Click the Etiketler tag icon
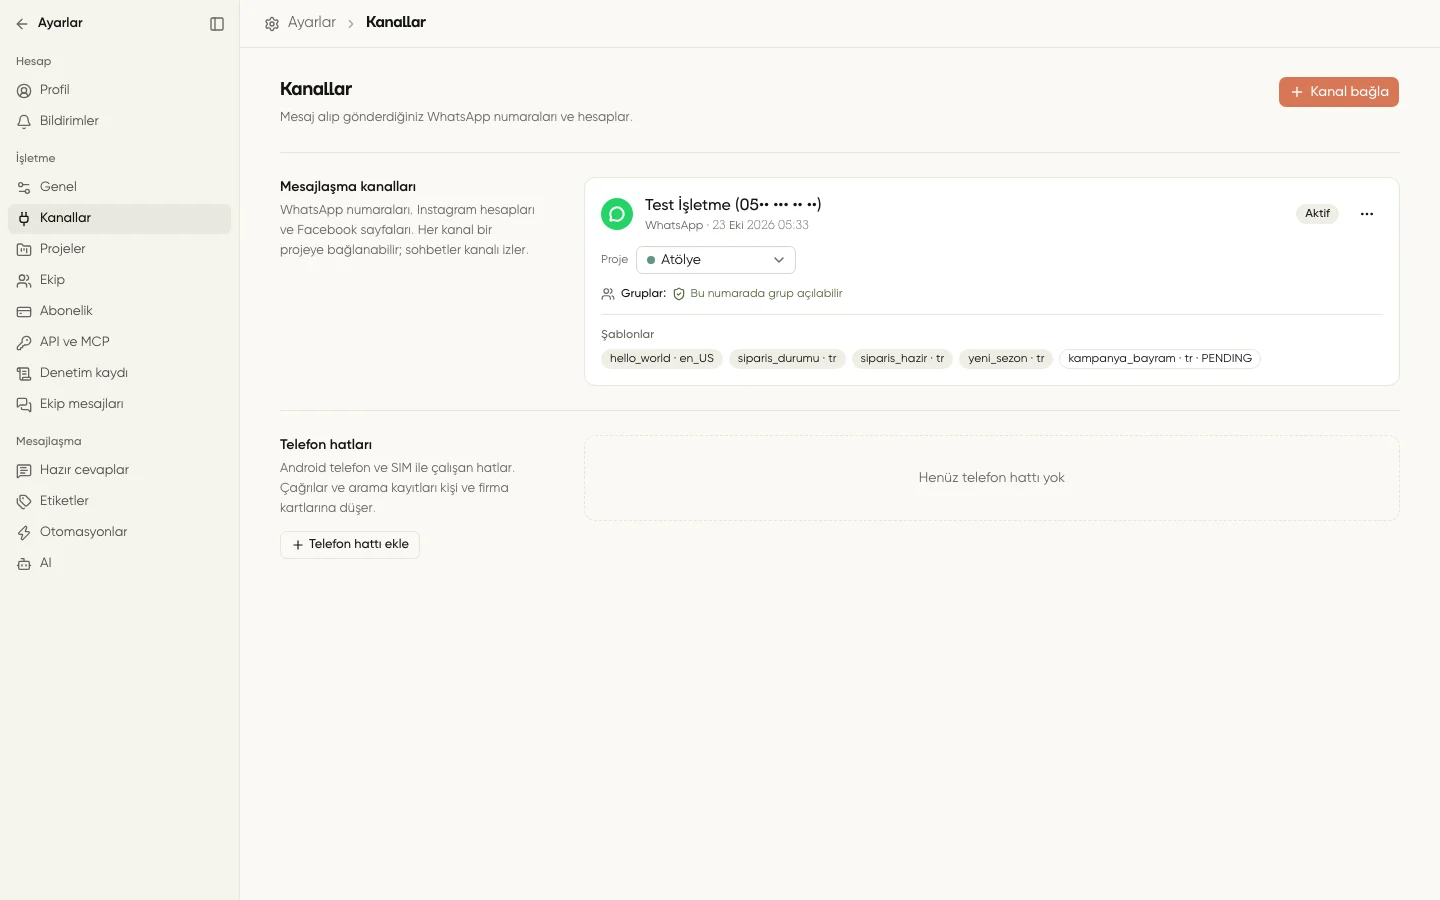The width and height of the screenshot is (1440, 900). click(24, 501)
